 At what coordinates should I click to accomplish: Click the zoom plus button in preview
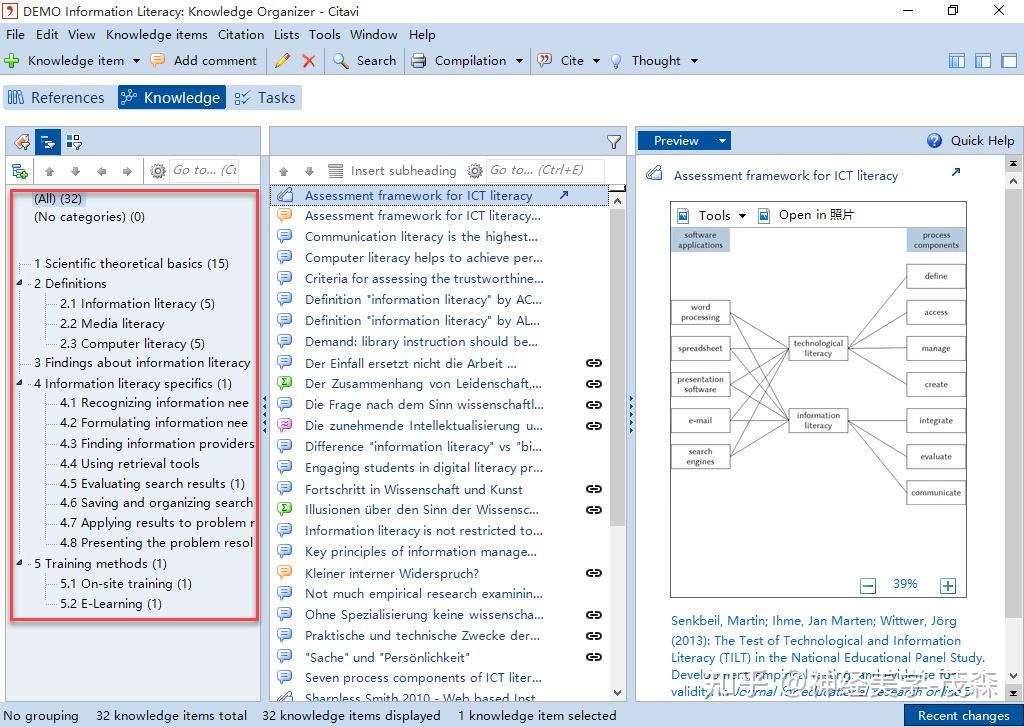click(946, 584)
